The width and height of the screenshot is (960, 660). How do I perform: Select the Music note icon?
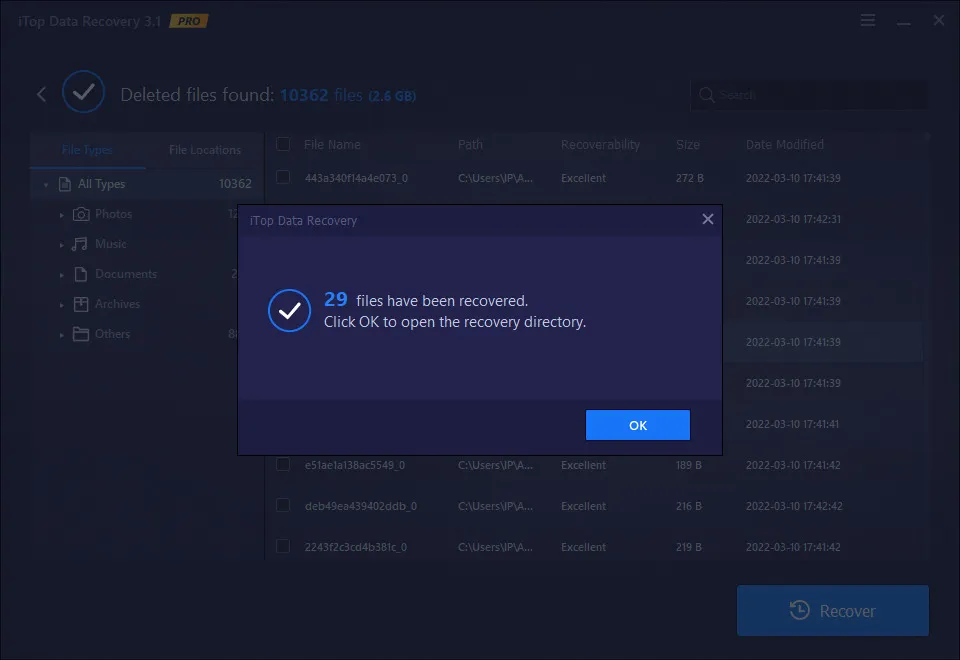click(82, 244)
